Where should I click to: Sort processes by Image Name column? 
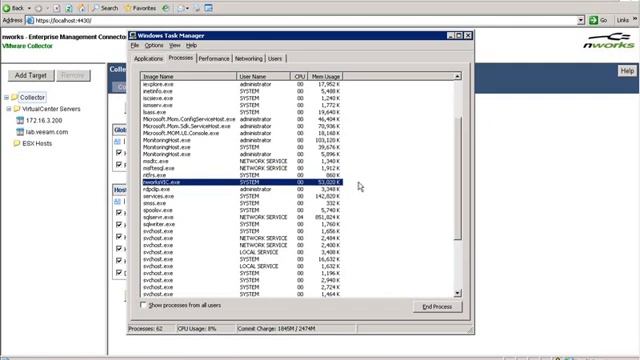189,76
